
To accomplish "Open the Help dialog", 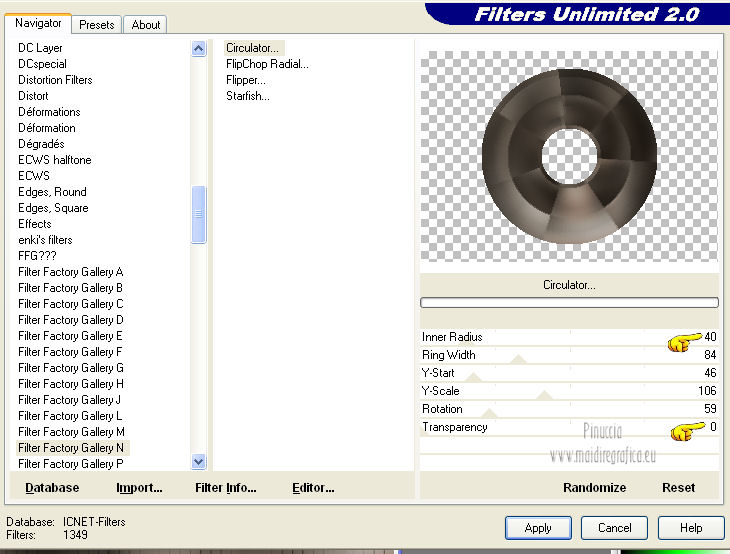I will pyautogui.click(x=691, y=528).
